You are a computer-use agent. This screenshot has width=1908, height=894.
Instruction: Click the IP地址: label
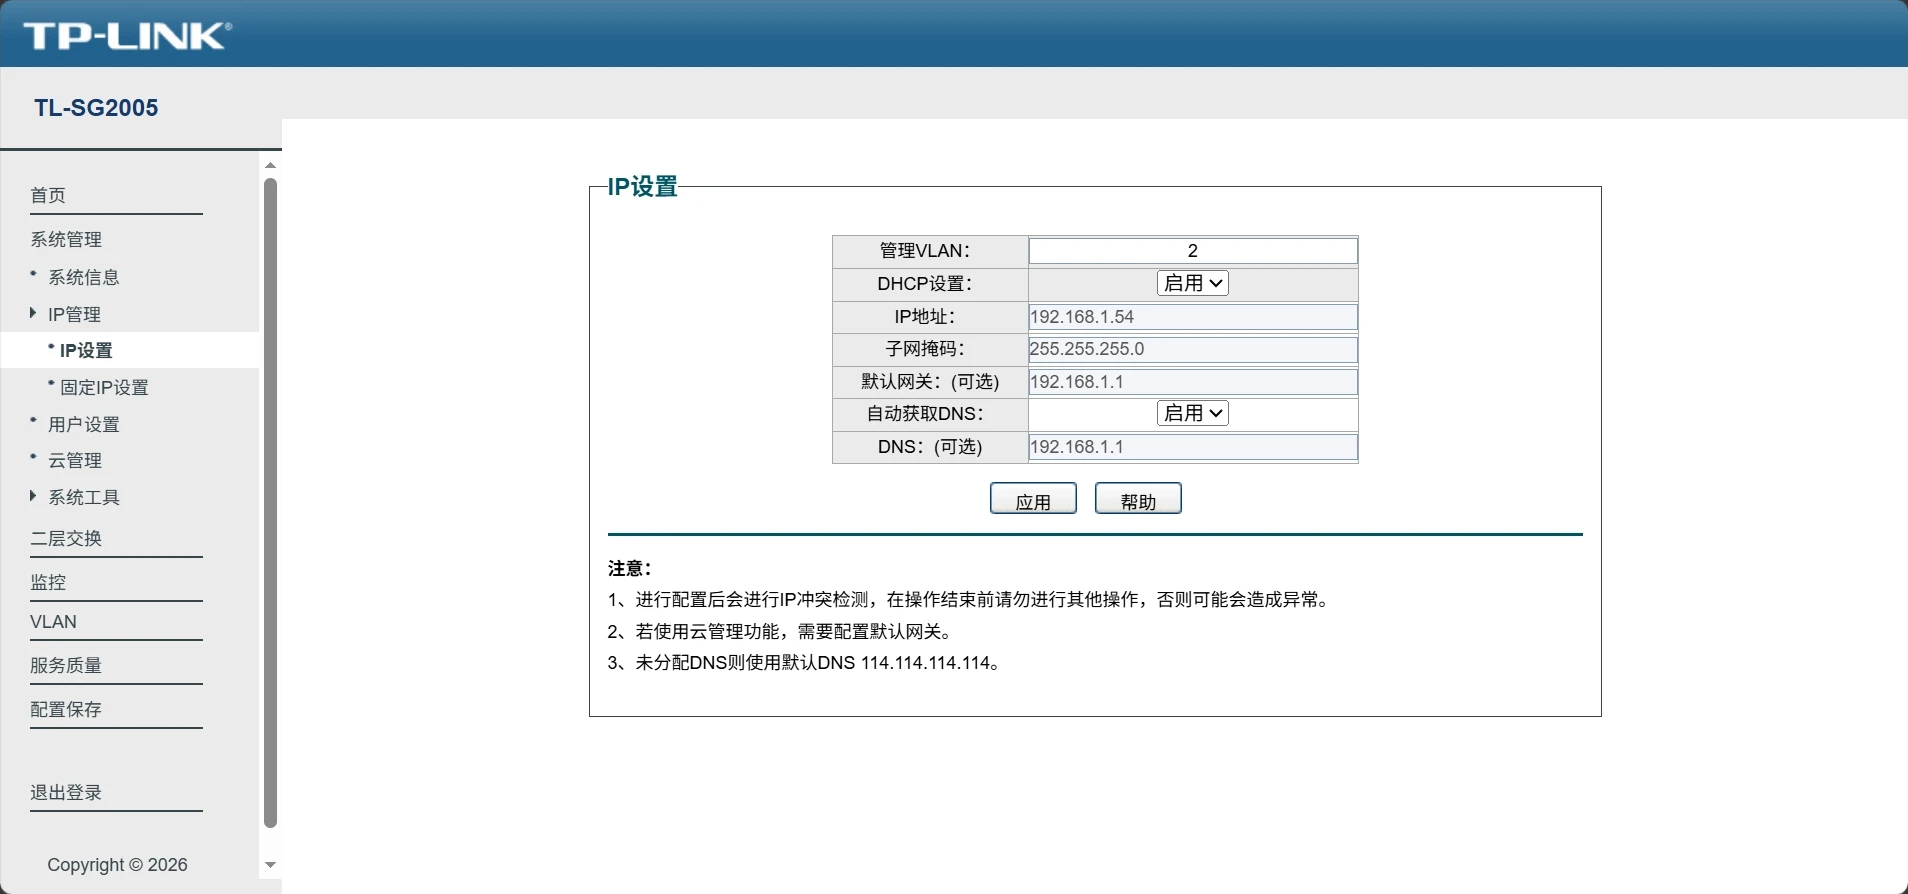(x=925, y=317)
